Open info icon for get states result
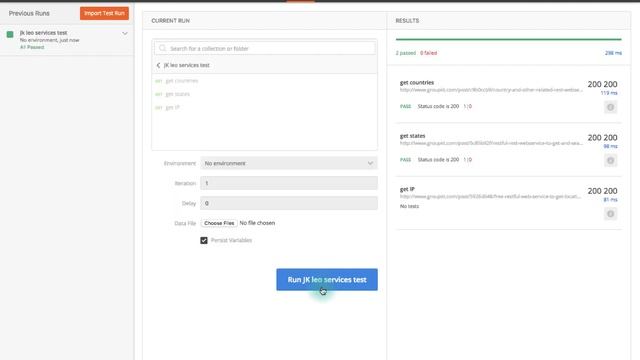This screenshot has width=640, height=360. pyautogui.click(x=610, y=160)
